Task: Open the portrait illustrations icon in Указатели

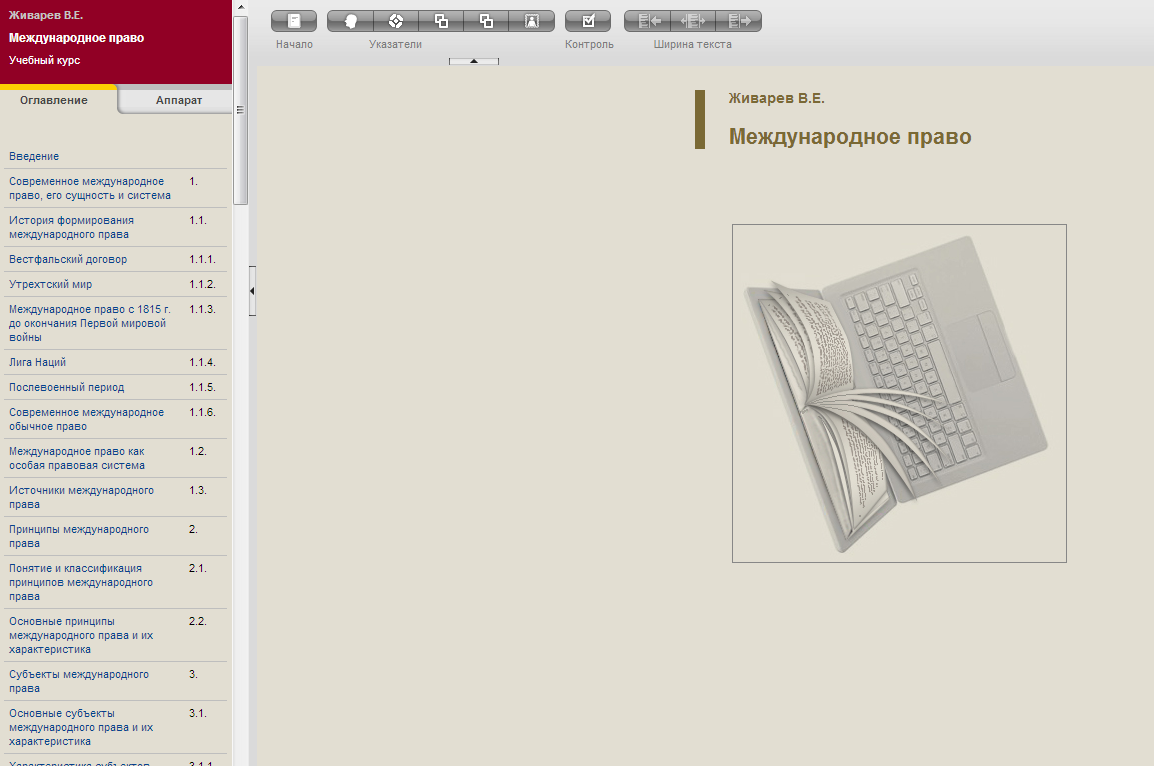Action: (531, 21)
